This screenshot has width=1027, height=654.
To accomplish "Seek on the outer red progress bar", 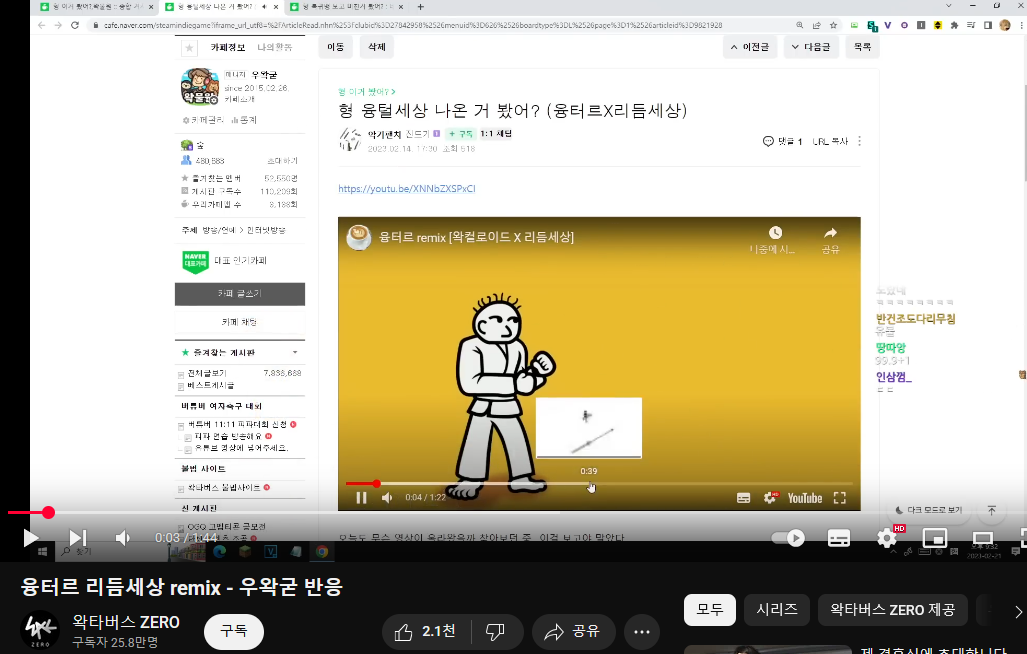I will click(x=514, y=513).
